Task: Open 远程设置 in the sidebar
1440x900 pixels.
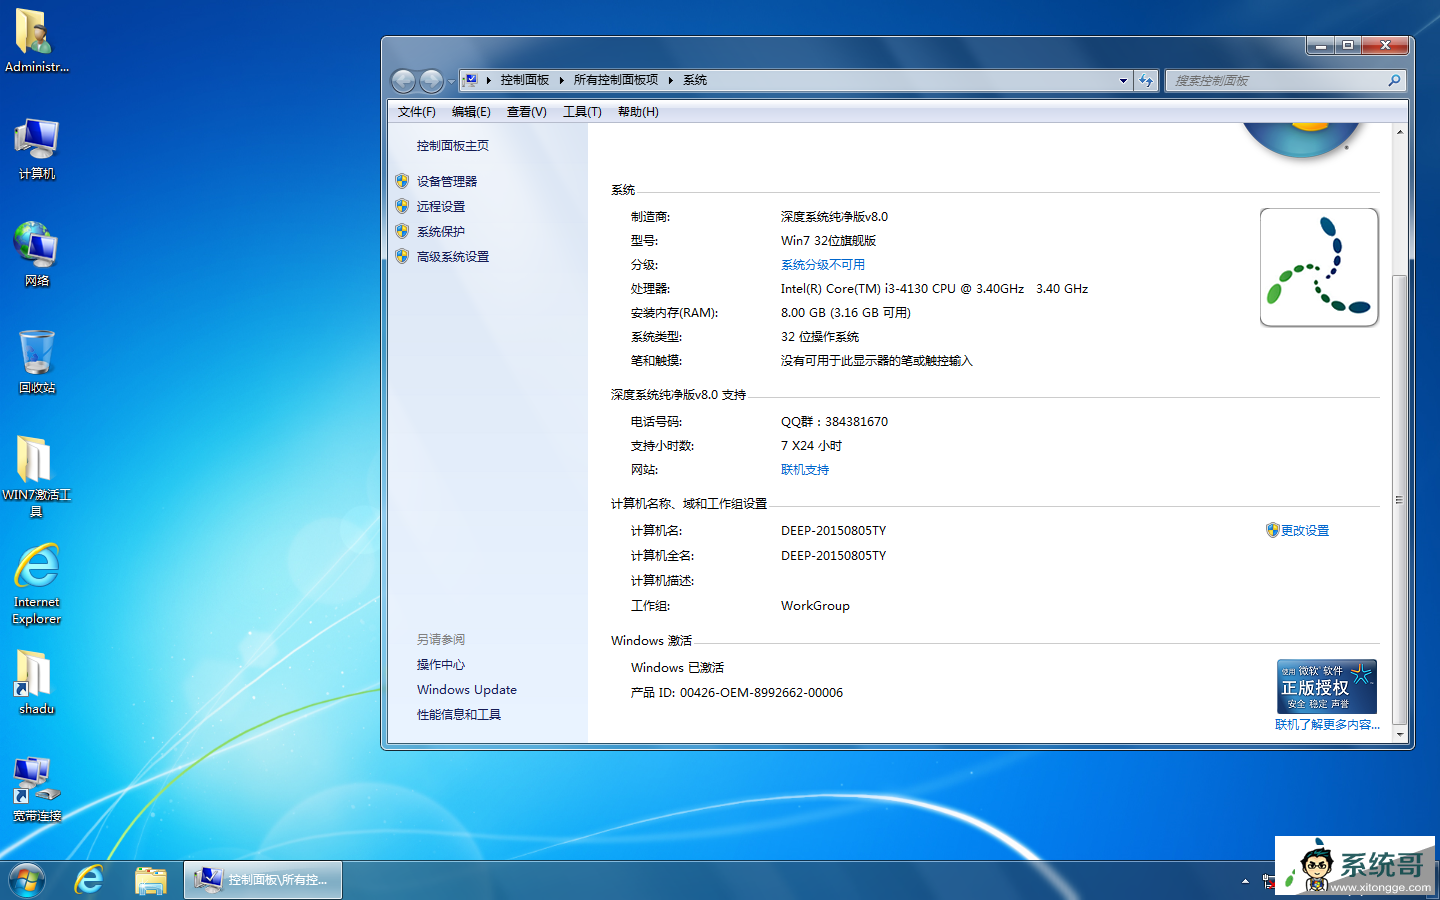Action: 441,207
